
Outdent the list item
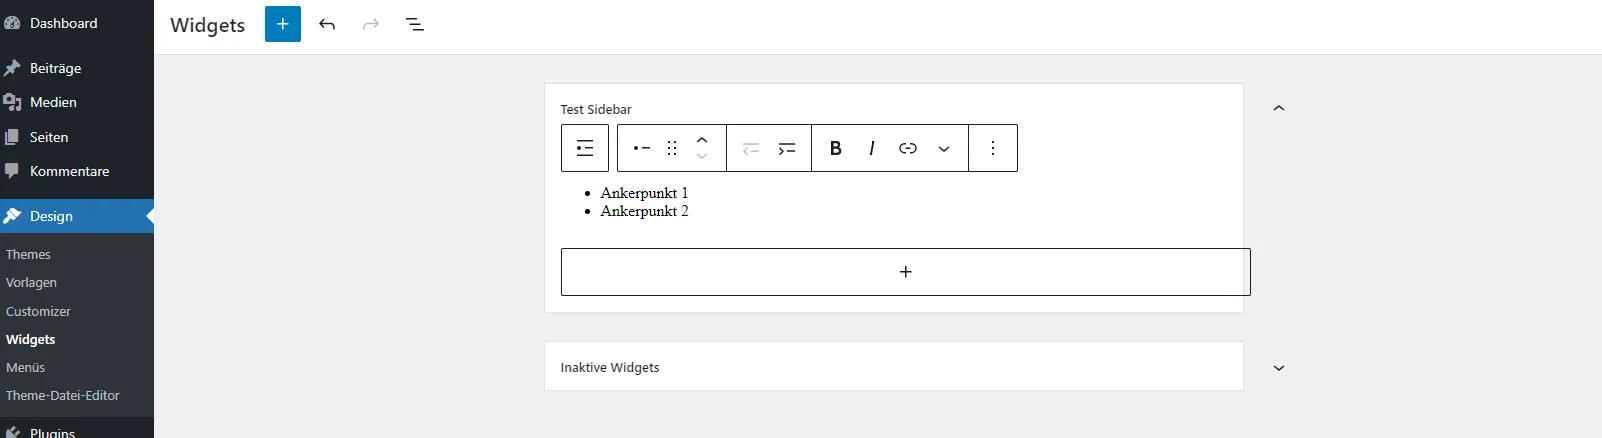pyautogui.click(x=751, y=148)
